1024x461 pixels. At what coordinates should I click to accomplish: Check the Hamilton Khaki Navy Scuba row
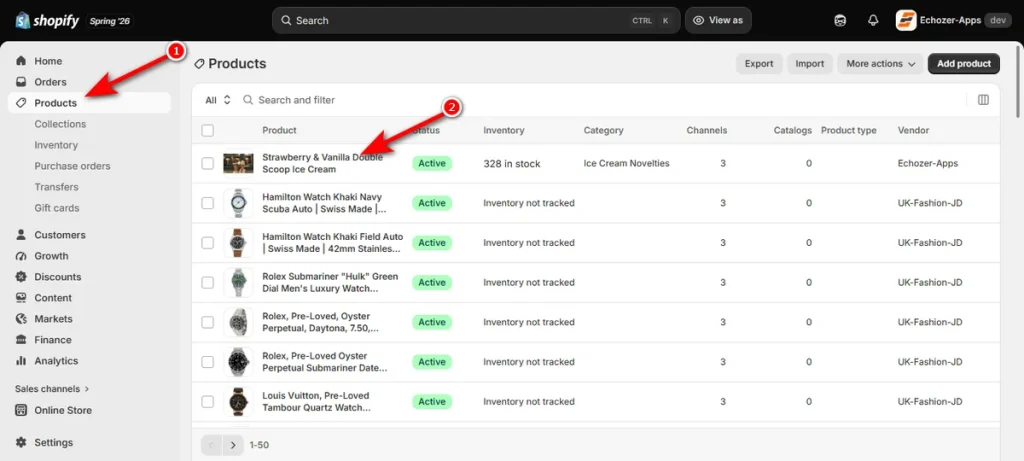point(208,203)
